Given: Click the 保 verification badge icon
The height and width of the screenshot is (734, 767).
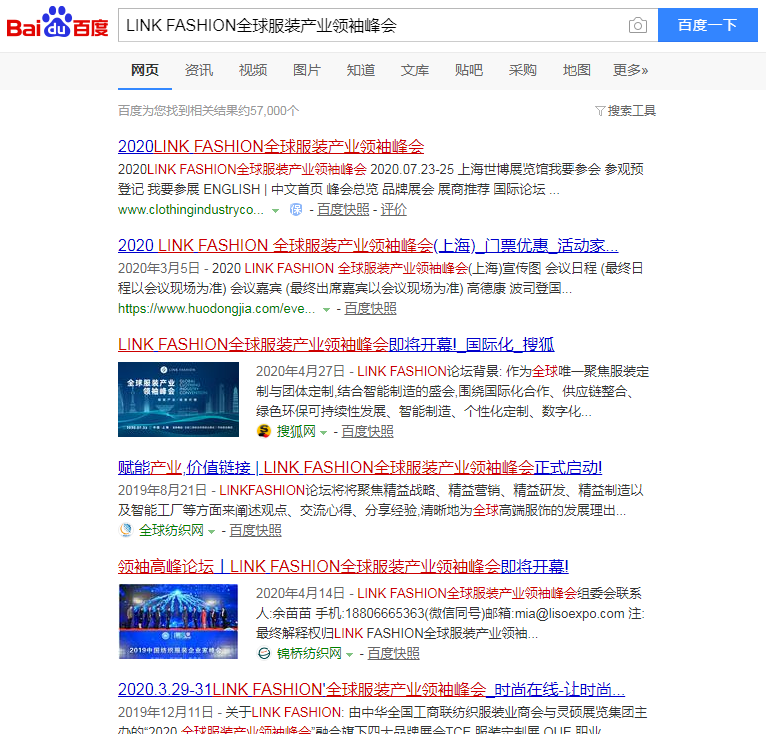Looking at the screenshot, I should [296, 210].
